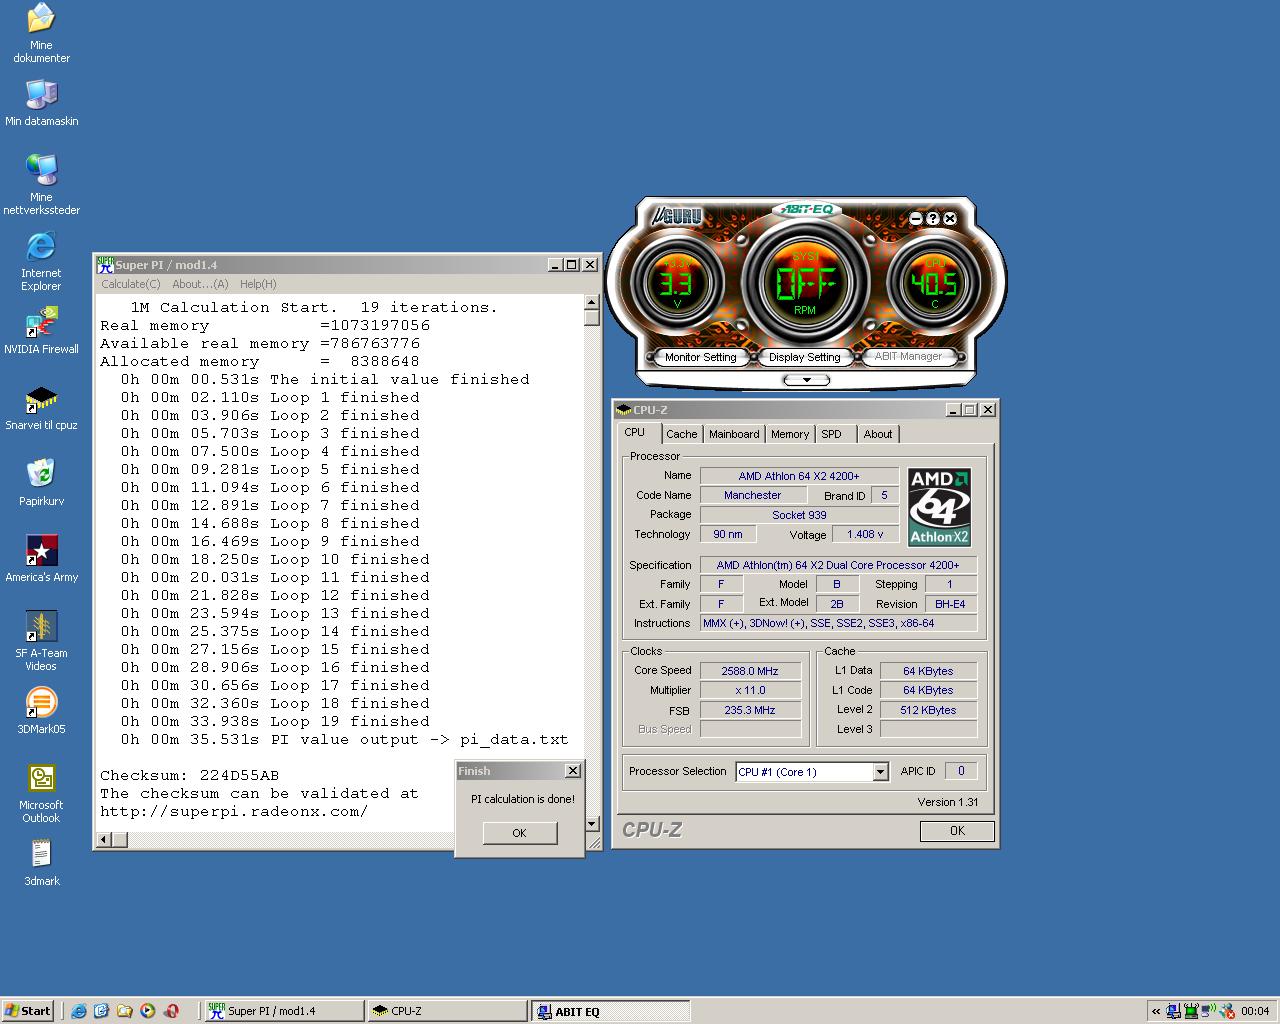Click the Loop 19 finished line

[x=275, y=721]
